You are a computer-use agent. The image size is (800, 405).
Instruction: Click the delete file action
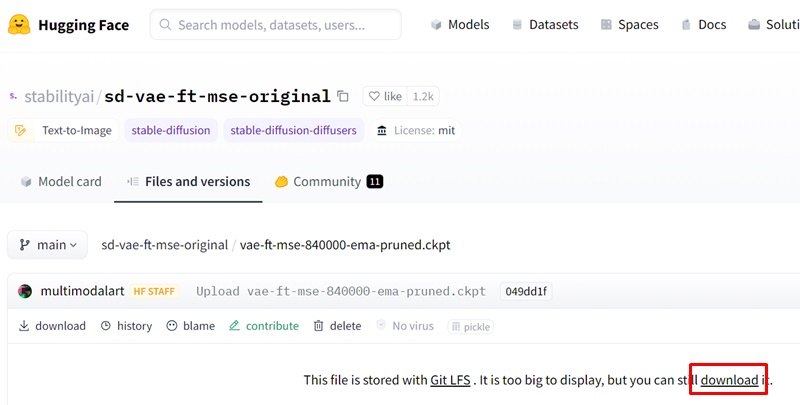tap(337, 326)
